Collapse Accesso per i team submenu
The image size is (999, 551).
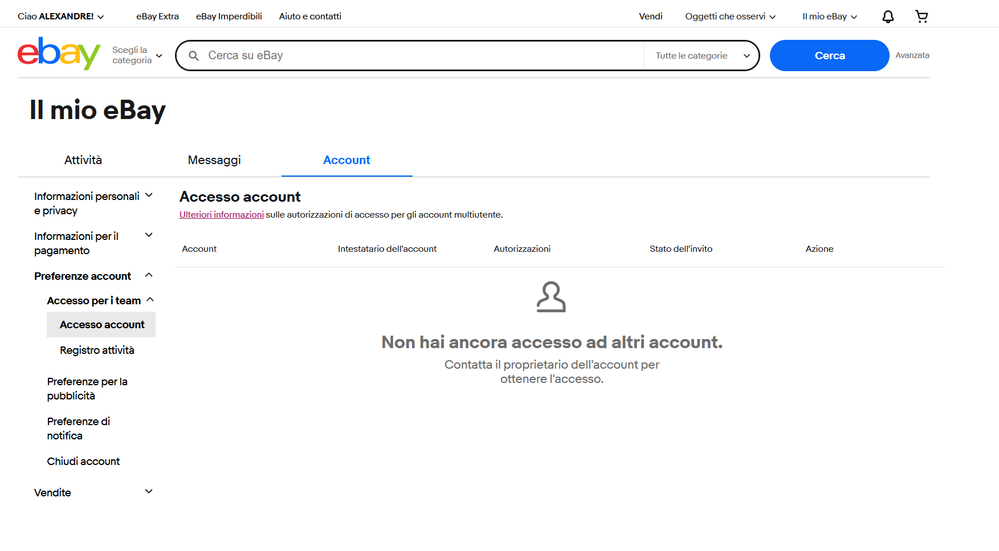100,300
